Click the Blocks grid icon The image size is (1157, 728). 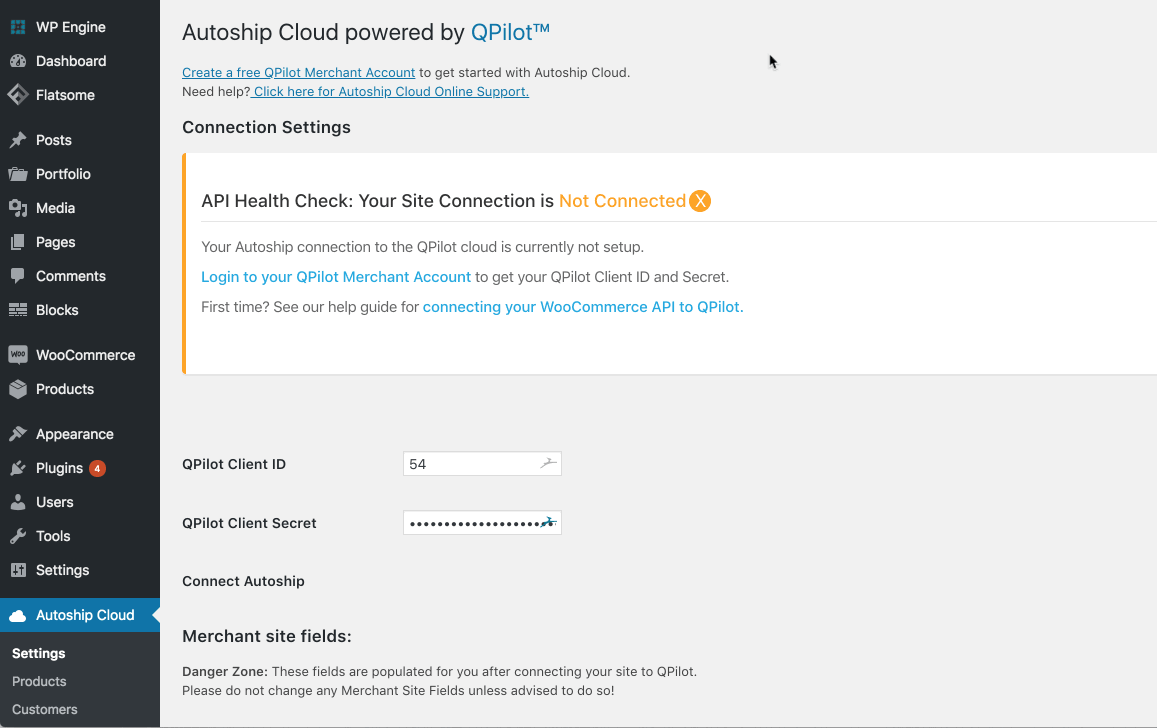pos(18,310)
